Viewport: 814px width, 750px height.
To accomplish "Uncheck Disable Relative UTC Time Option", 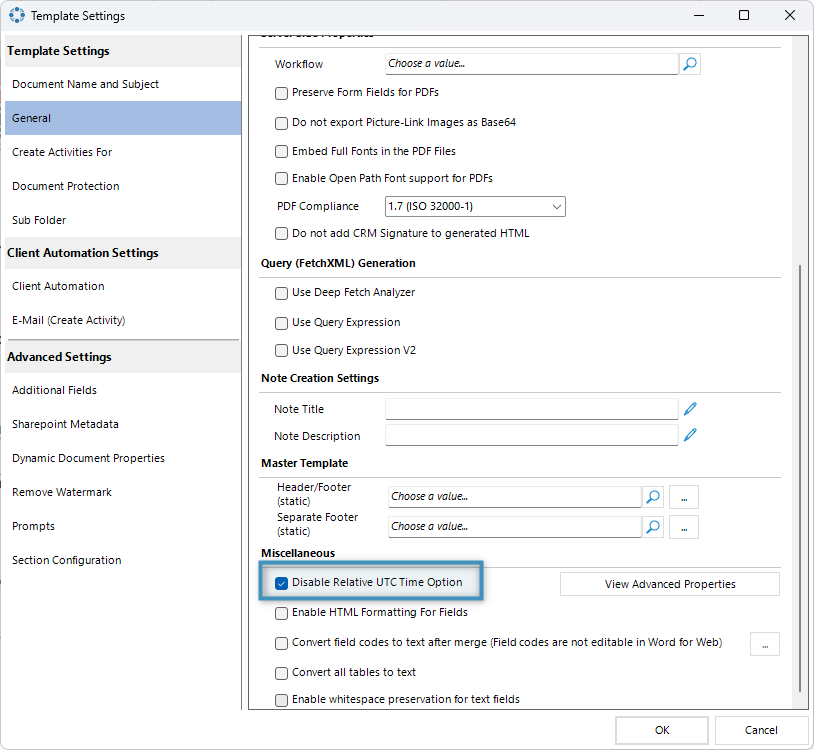I will (x=282, y=583).
